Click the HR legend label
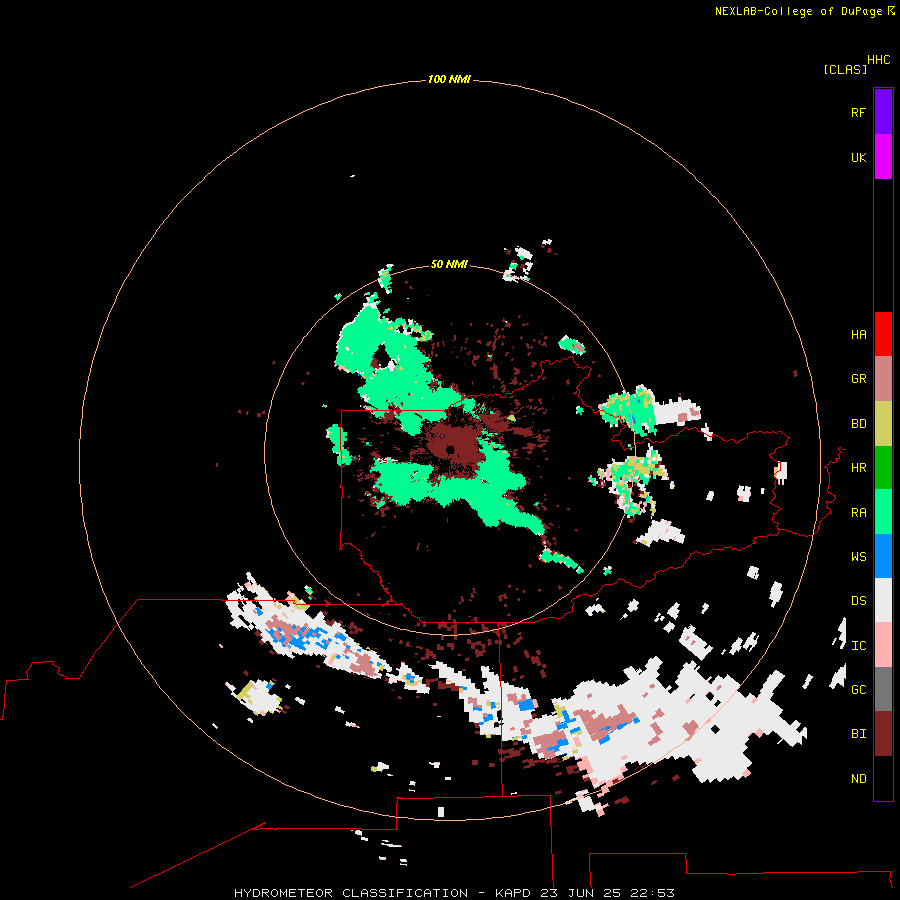 coord(858,468)
